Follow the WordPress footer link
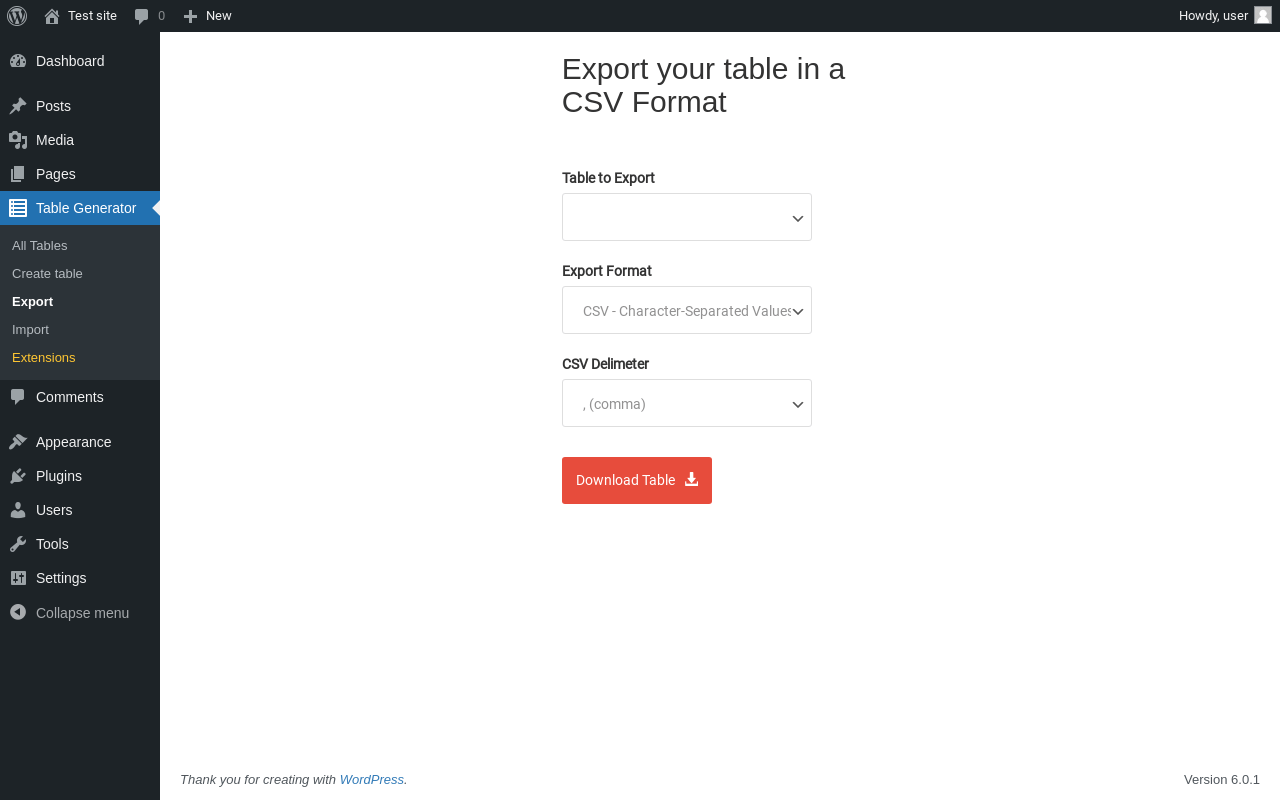 tap(371, 780)
